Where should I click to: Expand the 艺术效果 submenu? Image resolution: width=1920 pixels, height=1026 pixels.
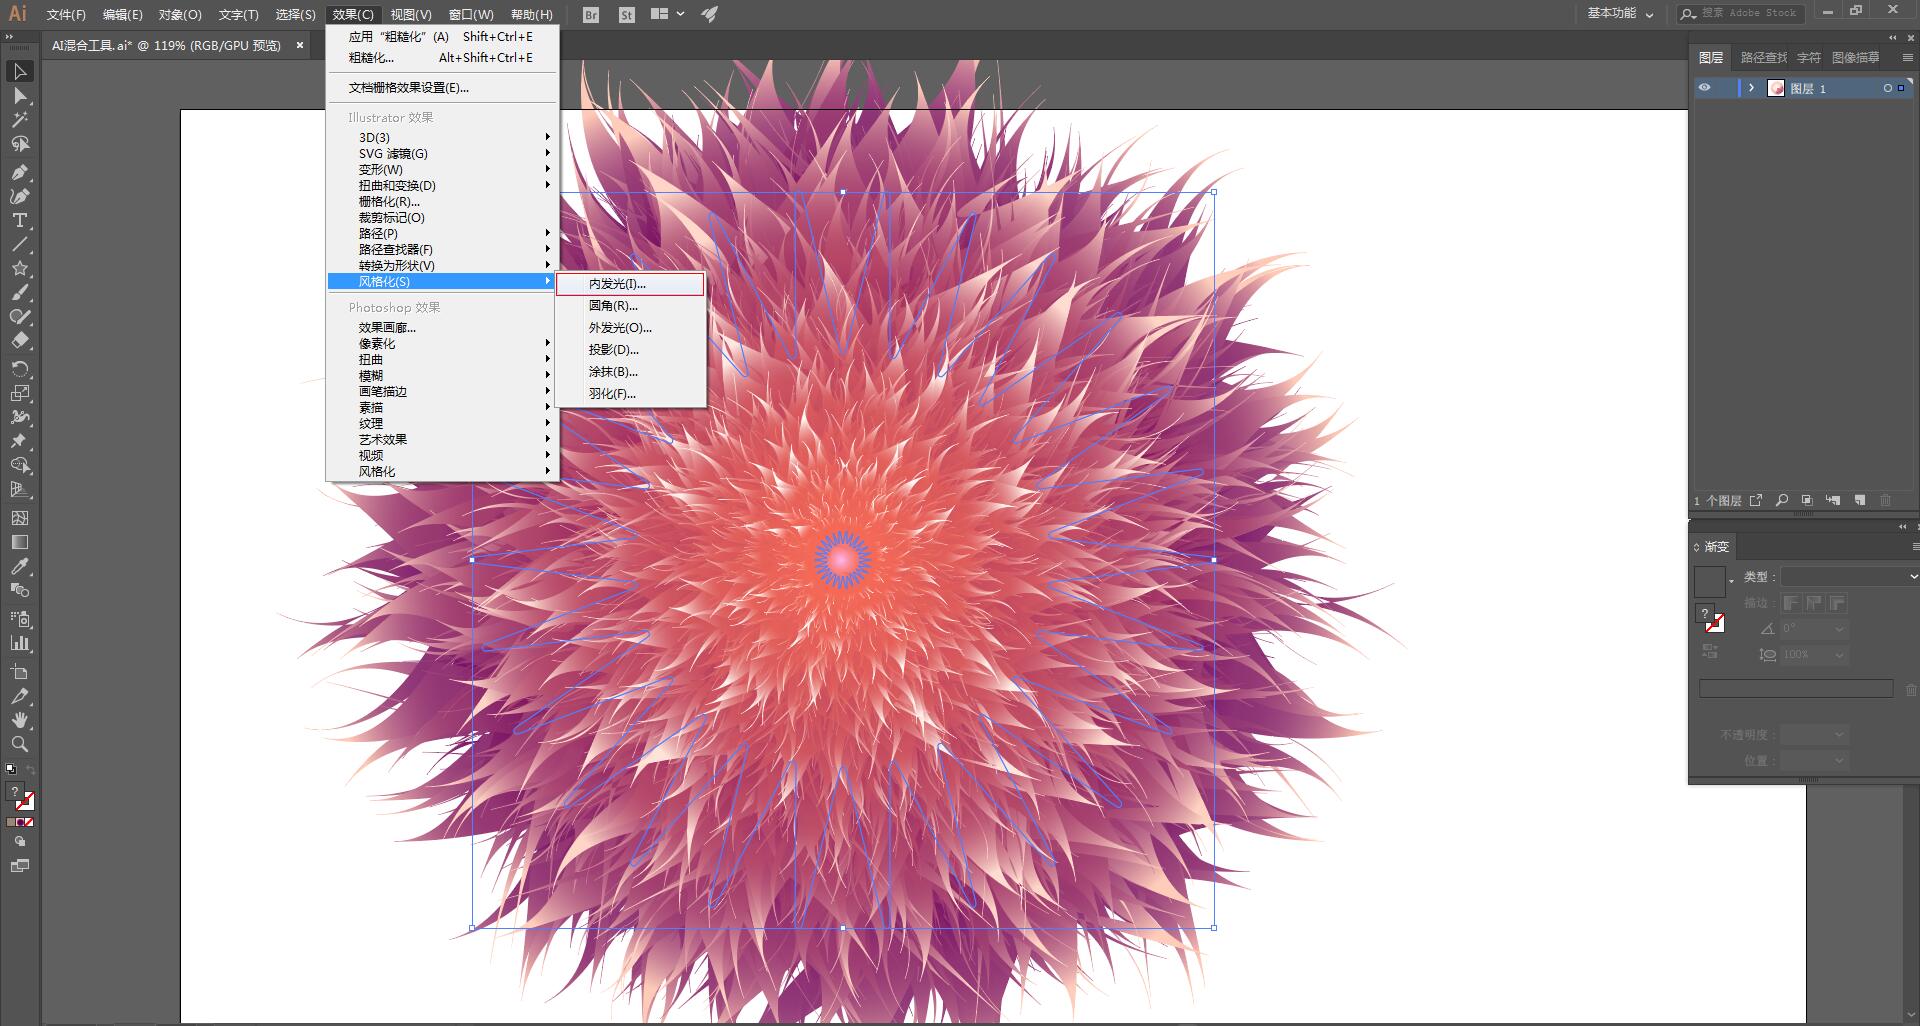[443, 439]
